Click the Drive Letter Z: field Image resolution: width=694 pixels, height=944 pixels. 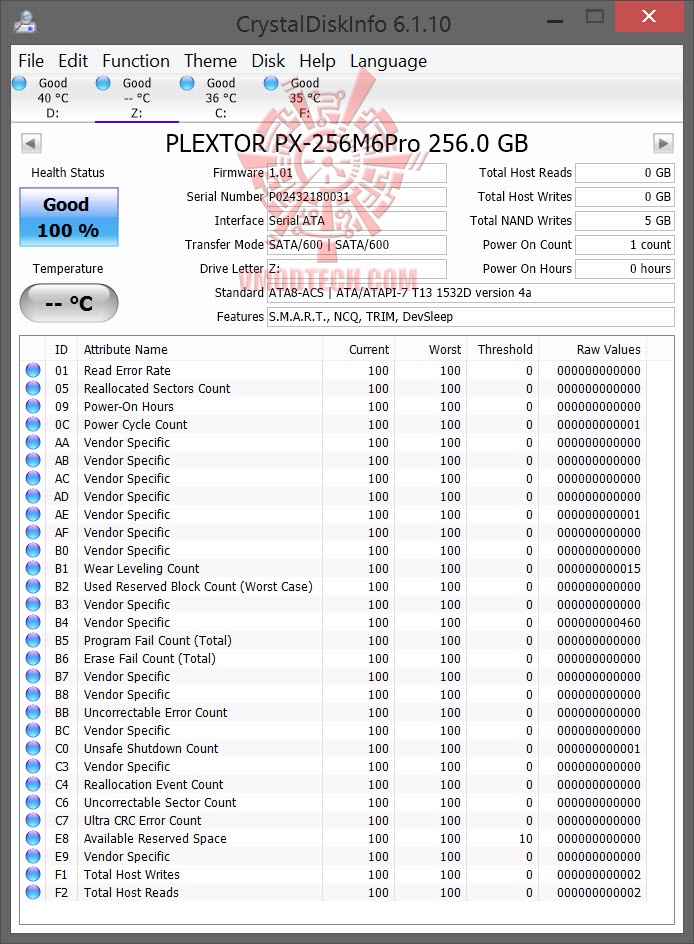point(356,269)
